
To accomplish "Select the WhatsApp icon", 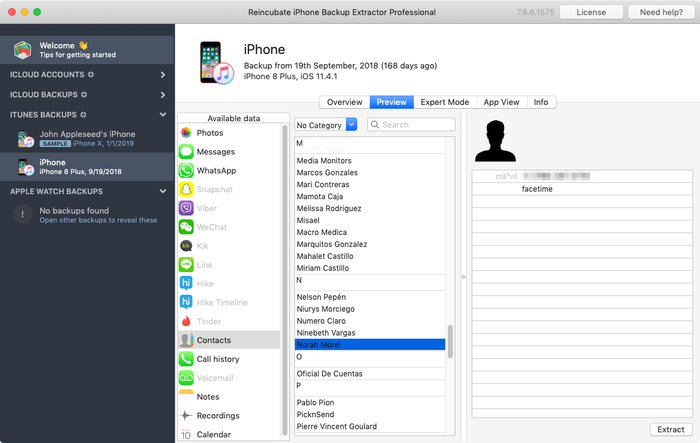I will (186, 171).
